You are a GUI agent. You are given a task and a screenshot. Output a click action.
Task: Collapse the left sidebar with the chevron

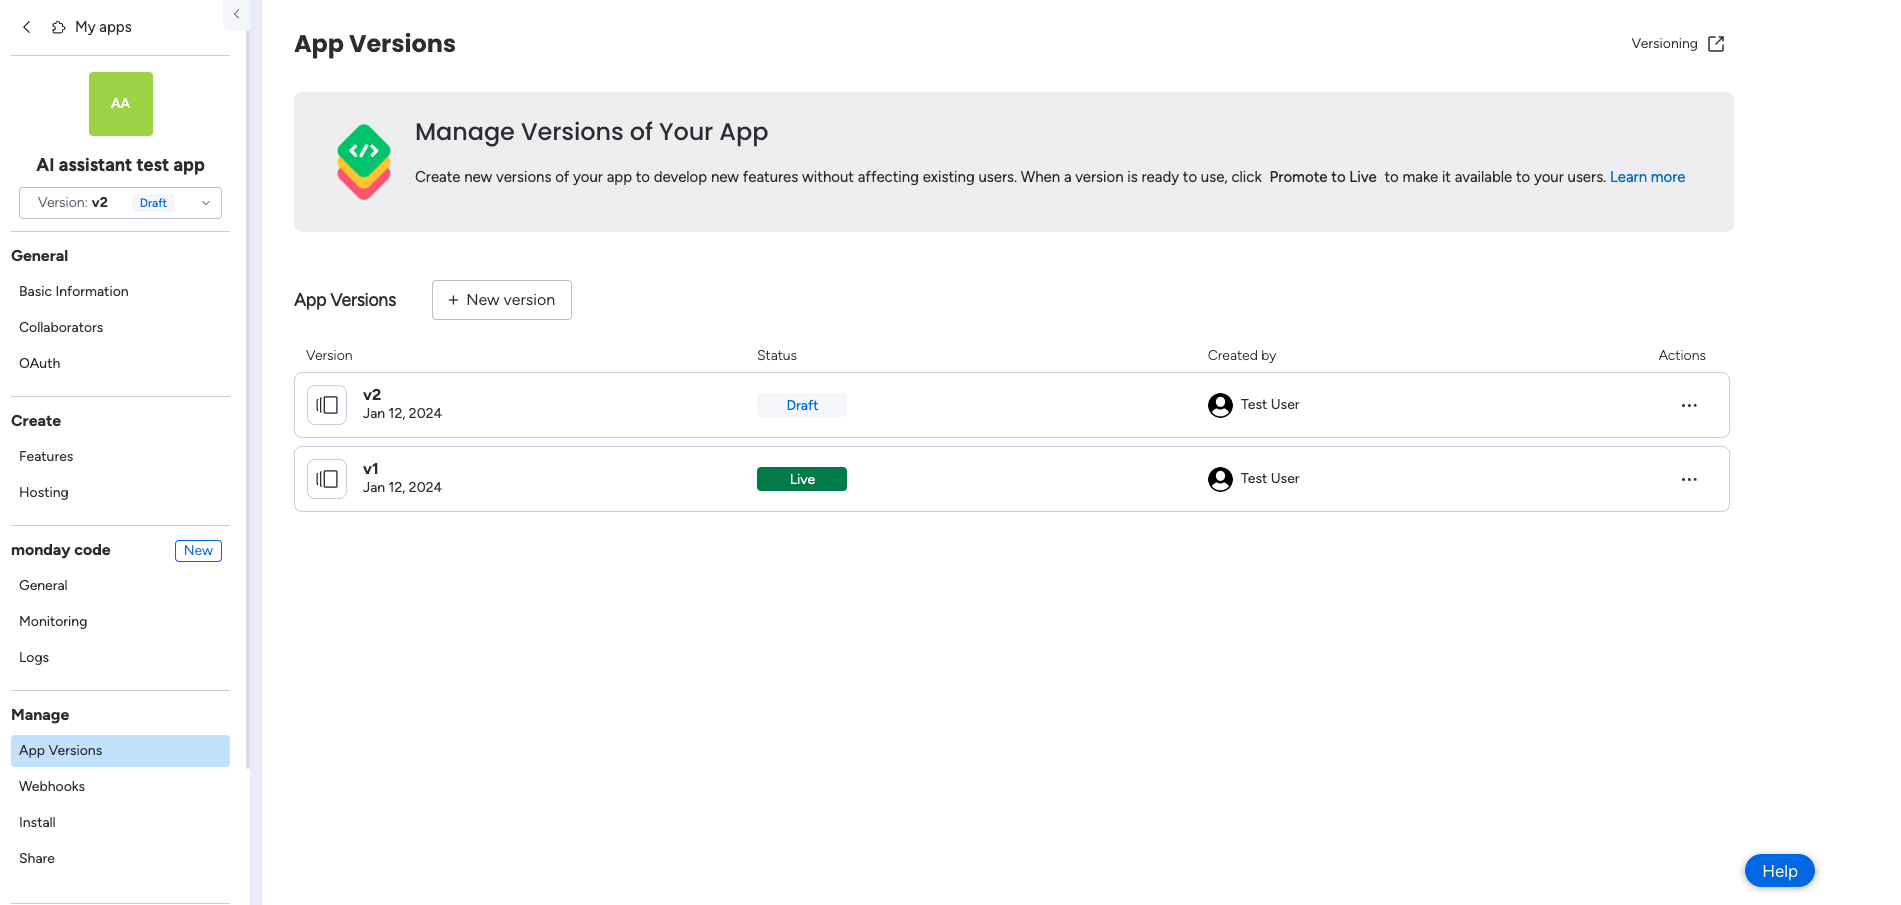click(x=236, y=14)
